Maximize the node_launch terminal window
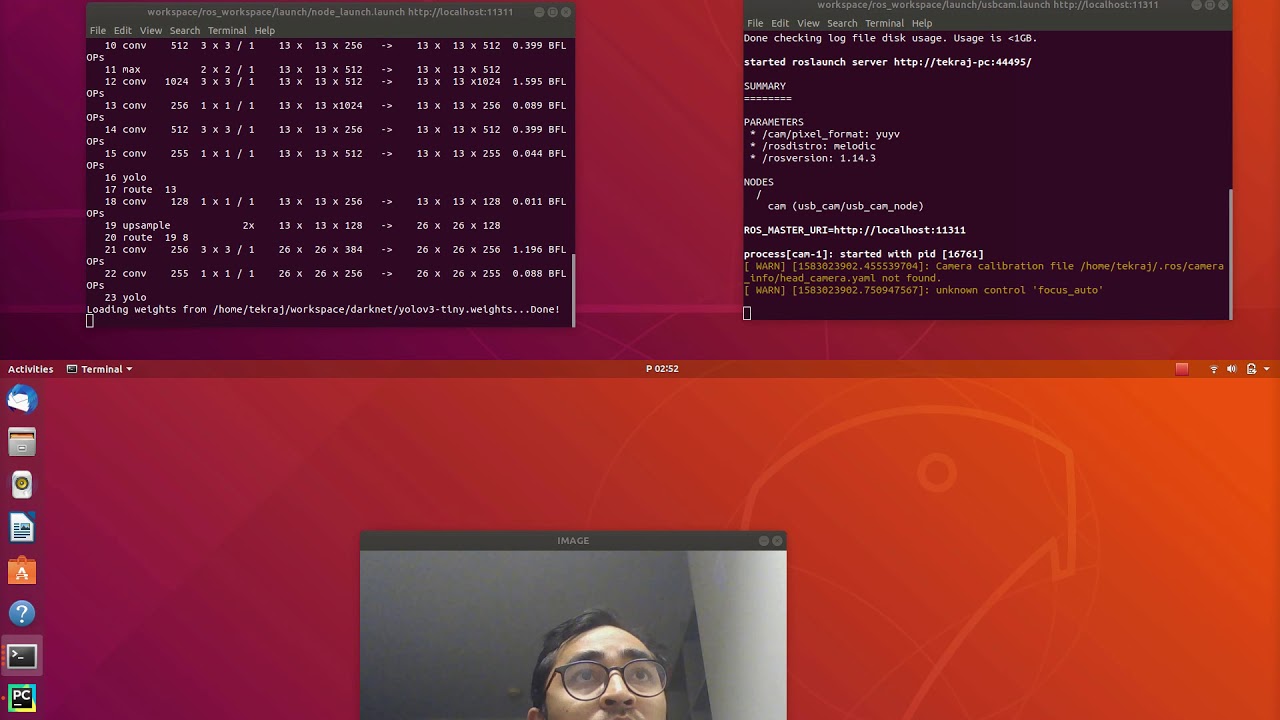Viewport: 1280px width, 720px height. pos(552,12)
